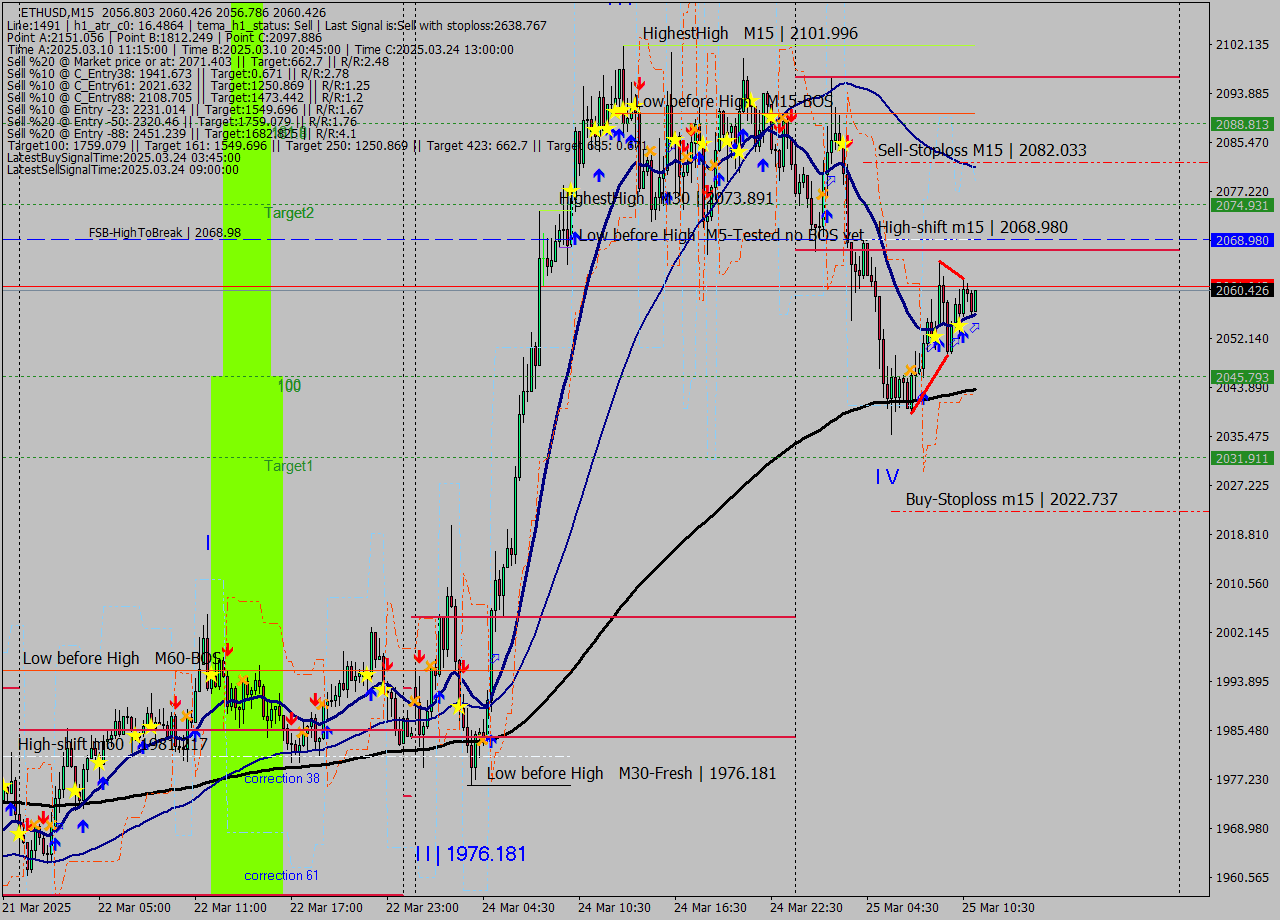
Task: Select the correction 61 label
Action: pos(282,875)
